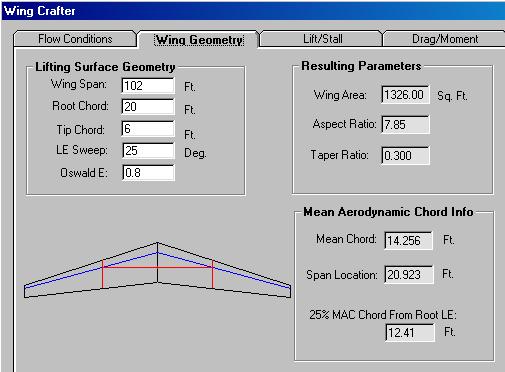
Task: Click the 'Aspect Ratio:' label
Action: coord(344,124)
